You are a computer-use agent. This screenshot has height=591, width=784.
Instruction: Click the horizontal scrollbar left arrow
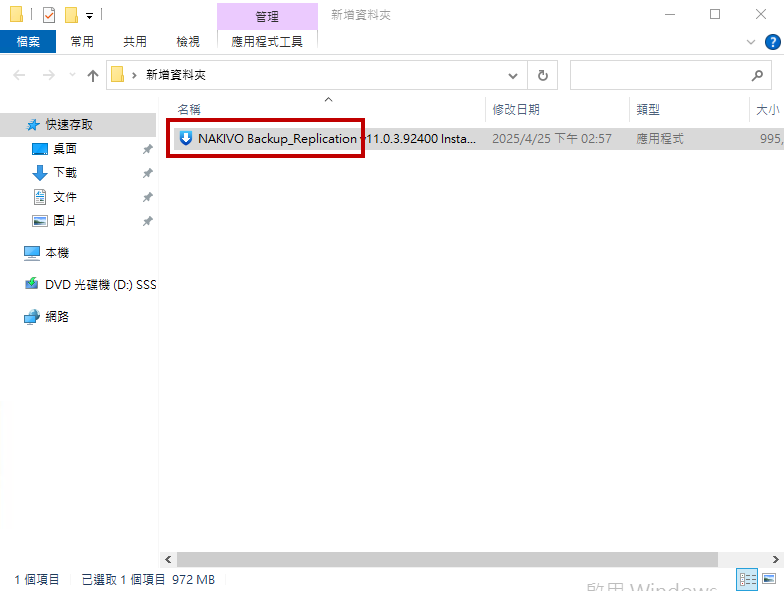(168, 560)
